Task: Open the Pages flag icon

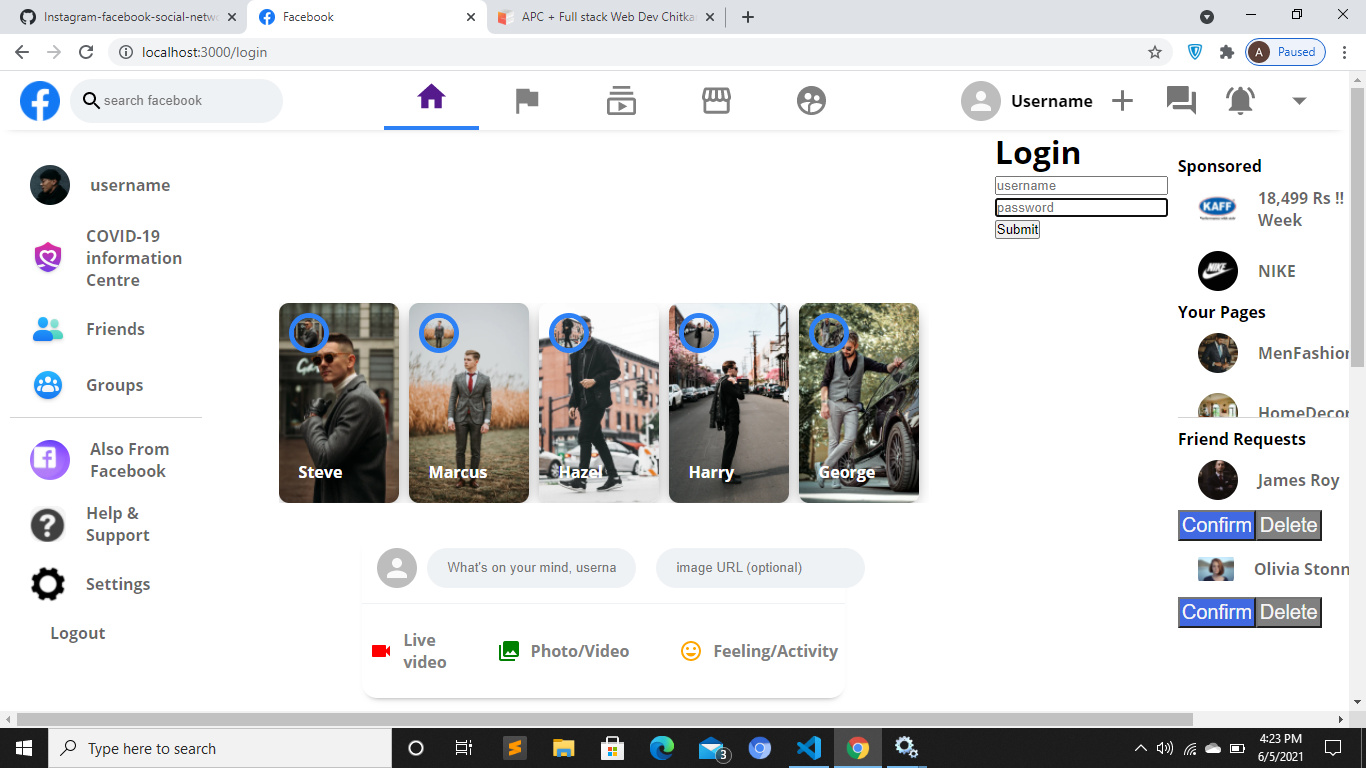Action: (526, 101)
